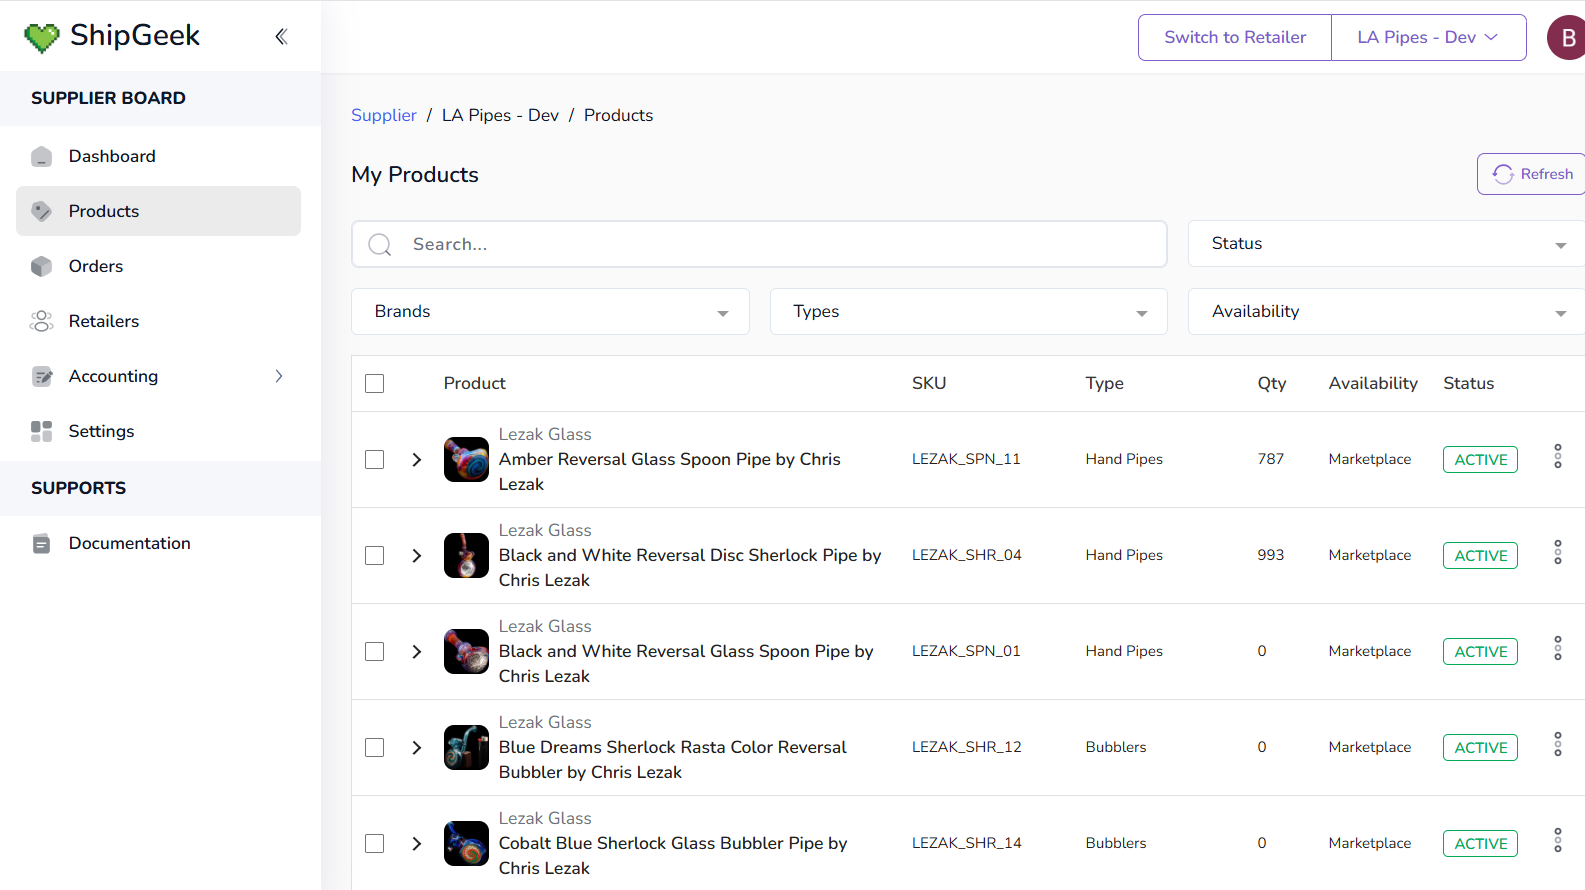Open Settings in the sidebar

158,431
